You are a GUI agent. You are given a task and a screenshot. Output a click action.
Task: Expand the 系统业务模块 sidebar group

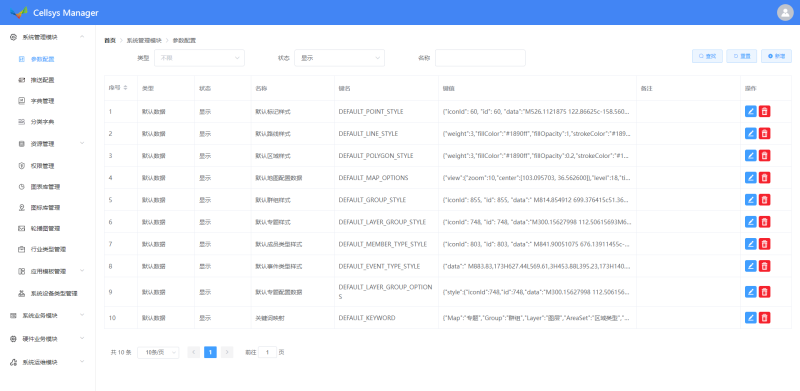click(x=47, y=315)
